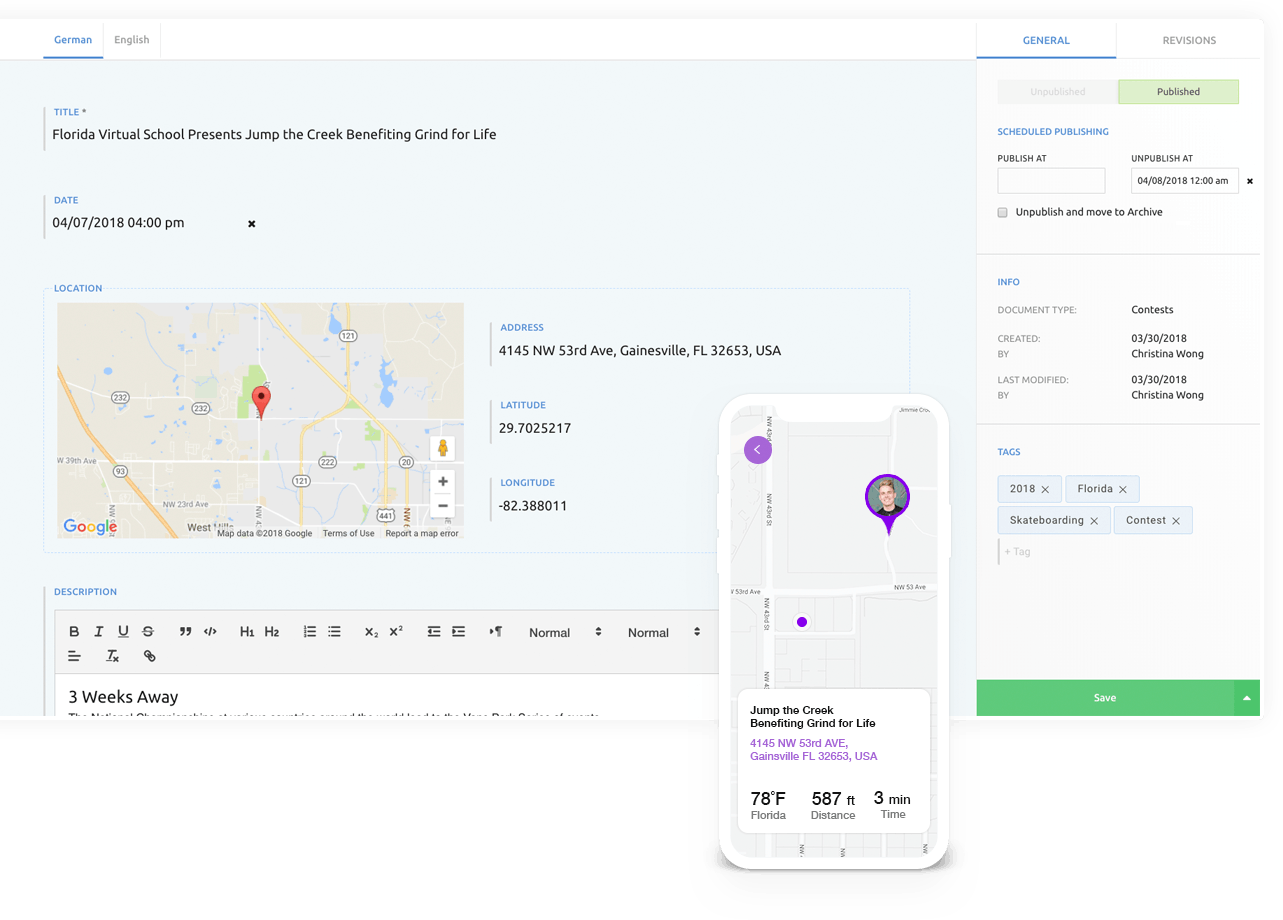Click the Publish At input field
1283x920 pixels.
click(1051, 181)
